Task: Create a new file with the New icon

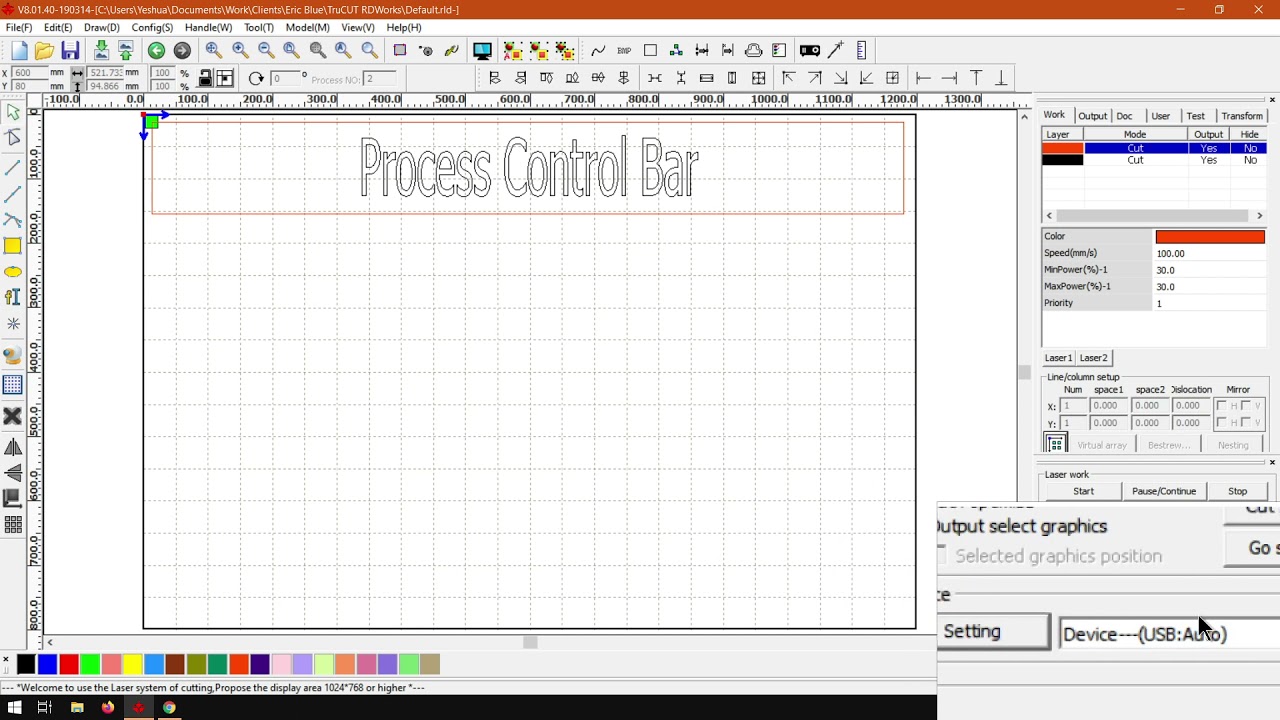Action: [19, 50]
